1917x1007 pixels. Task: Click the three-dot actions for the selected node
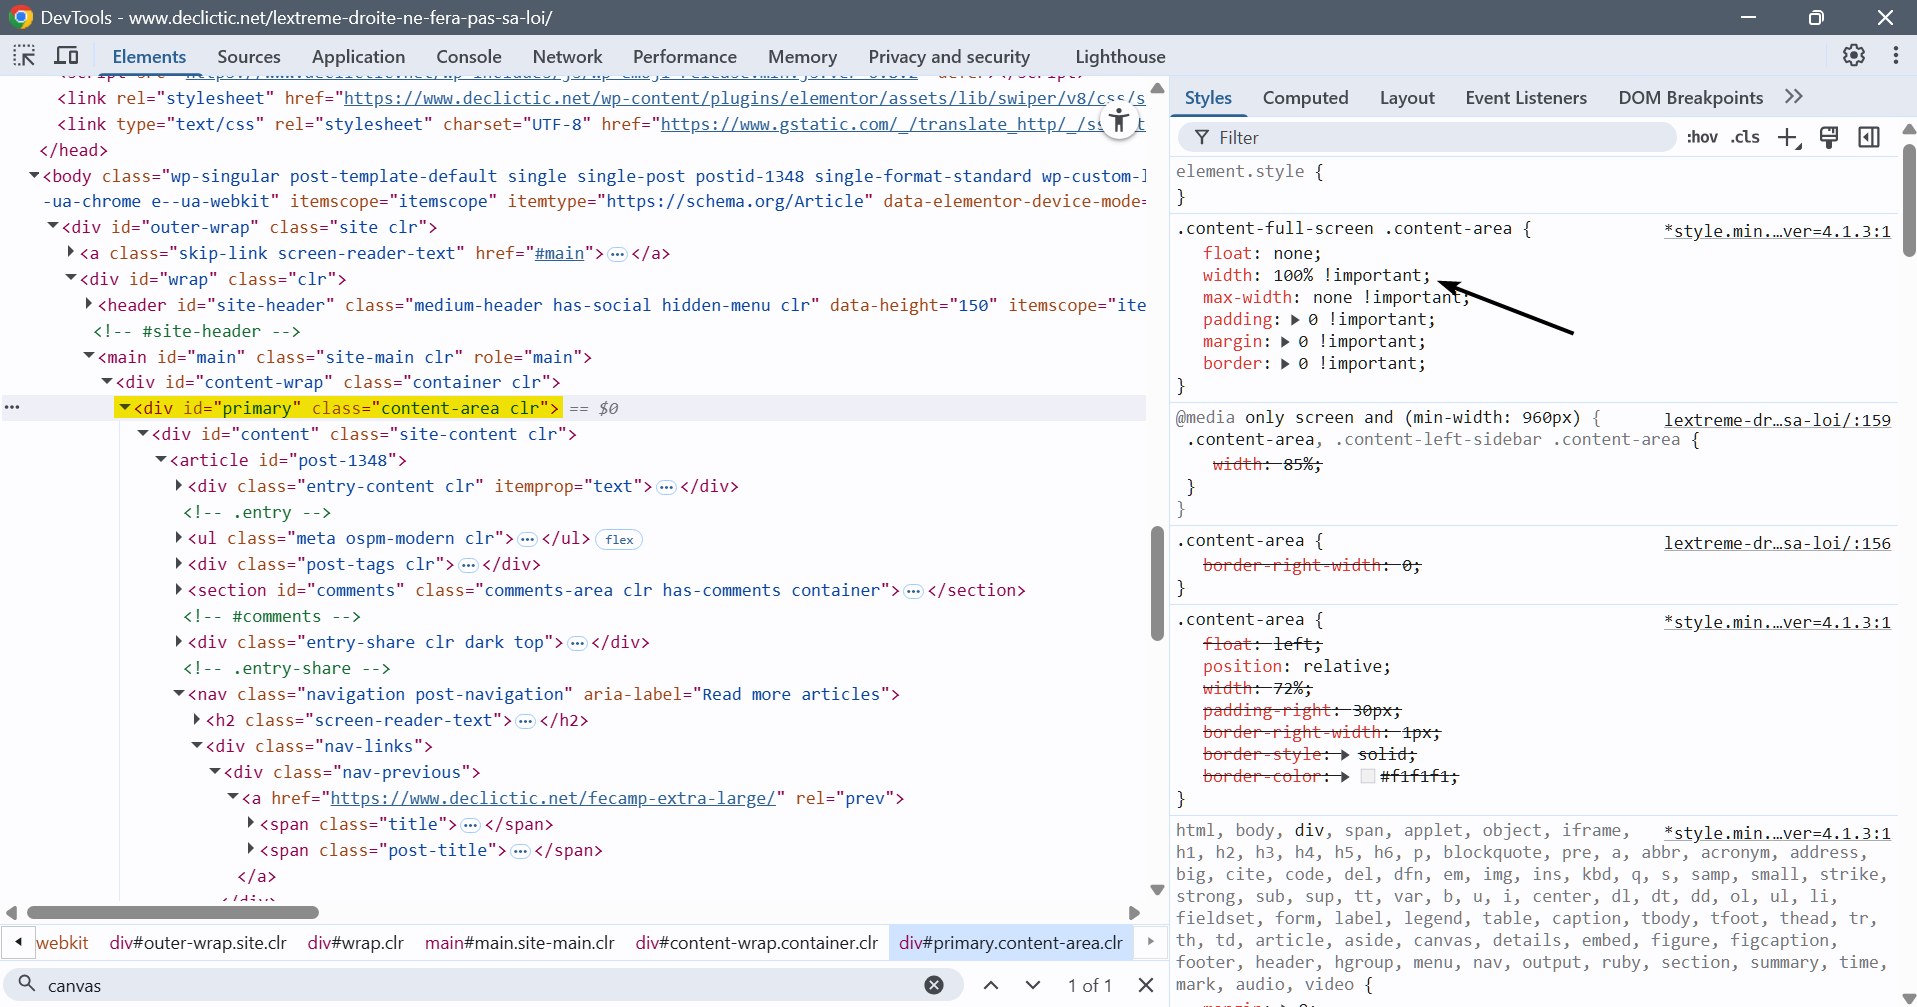pyautogui.click(x=12, y=407)
